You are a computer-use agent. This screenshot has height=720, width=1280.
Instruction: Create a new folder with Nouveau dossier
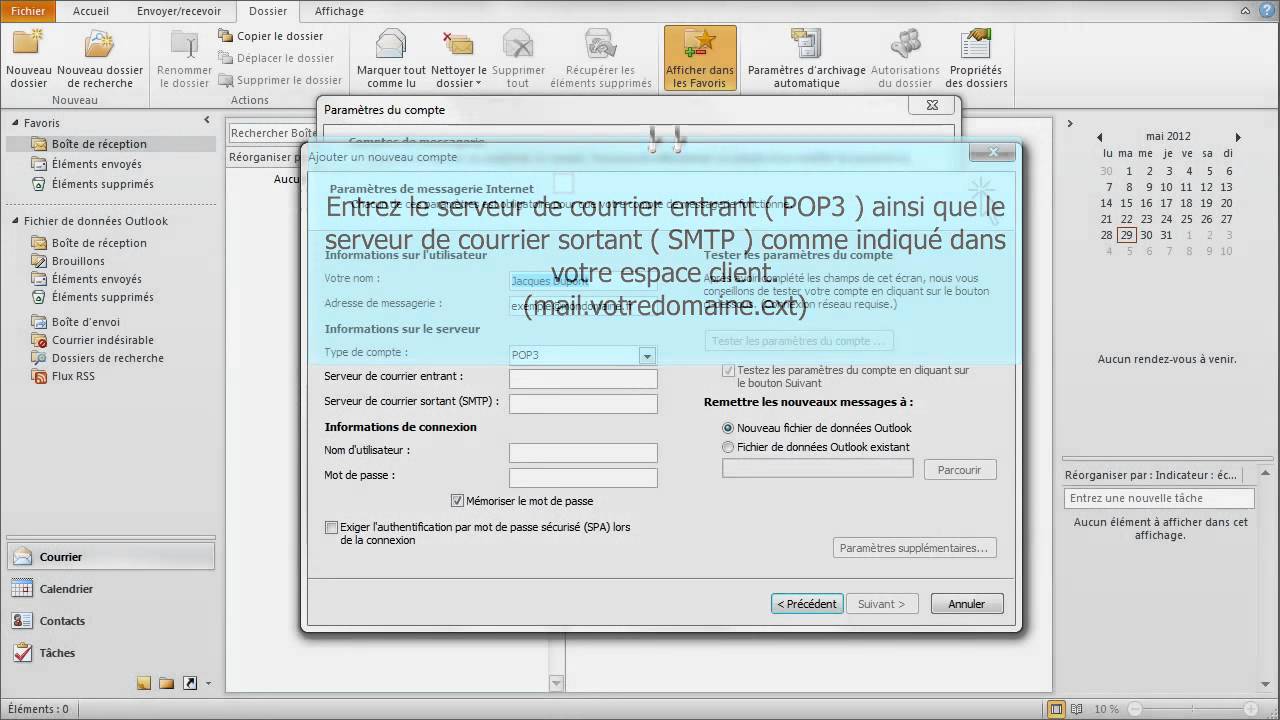29,60
